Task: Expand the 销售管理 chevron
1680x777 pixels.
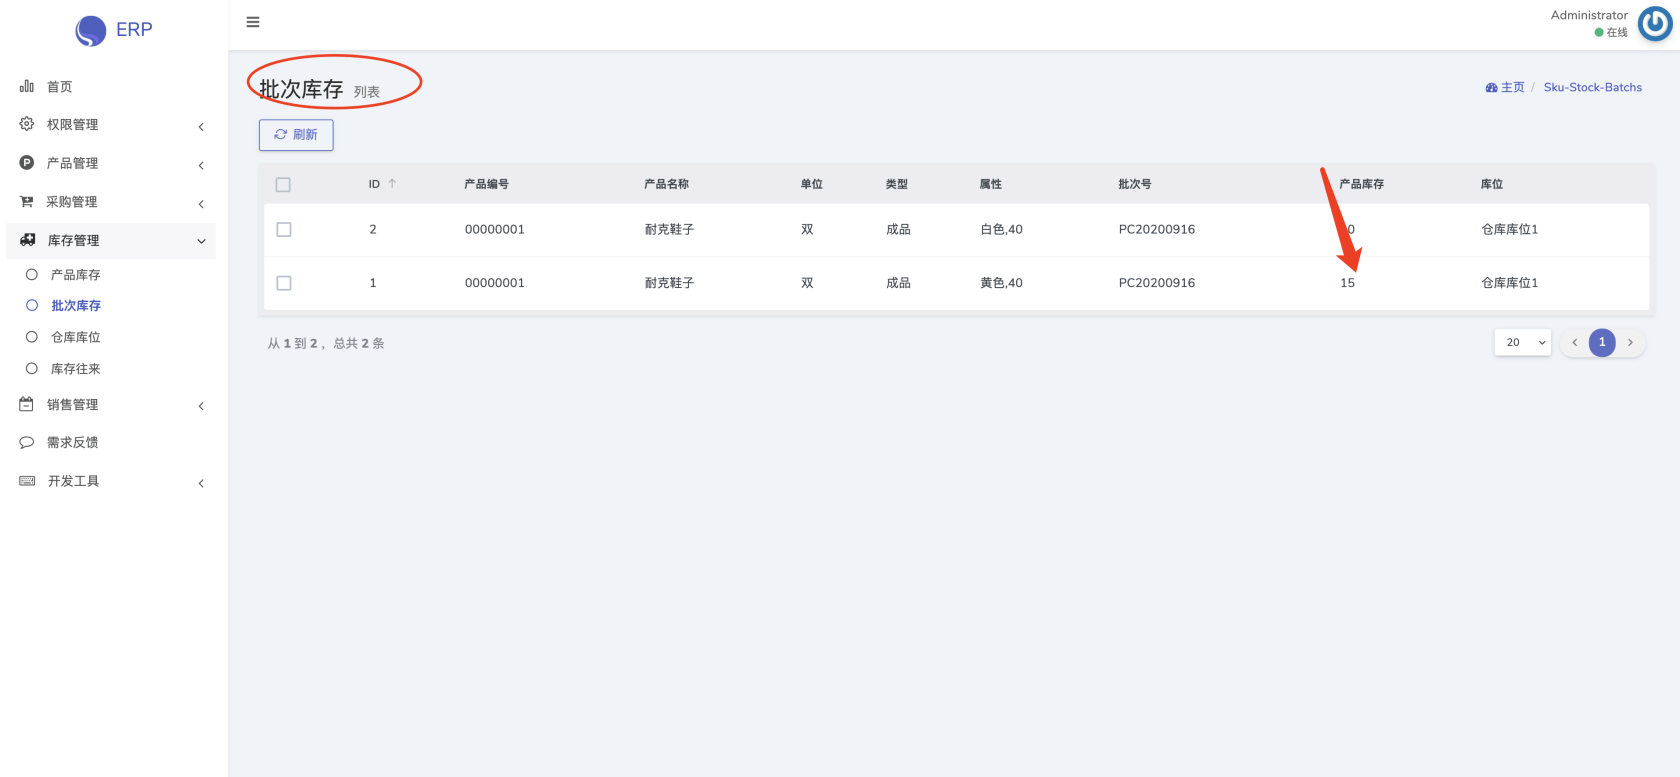Action: (x=201, y=406)
